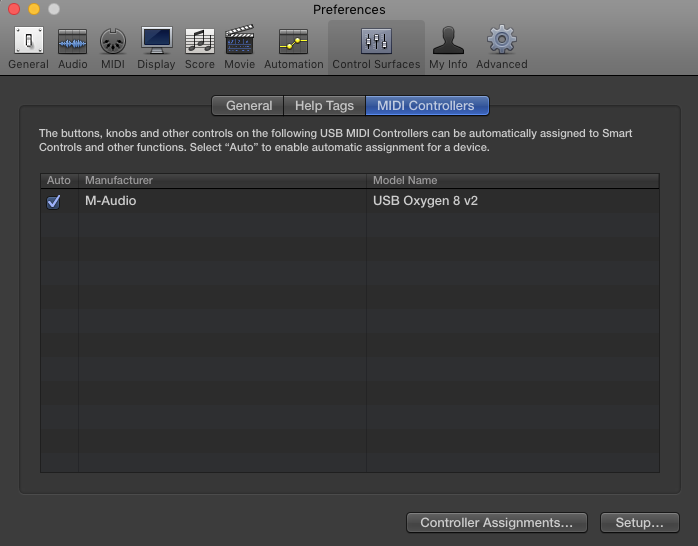698x546 pixels.
Task: Click the Model Name column header
Action: pos(513,180)
